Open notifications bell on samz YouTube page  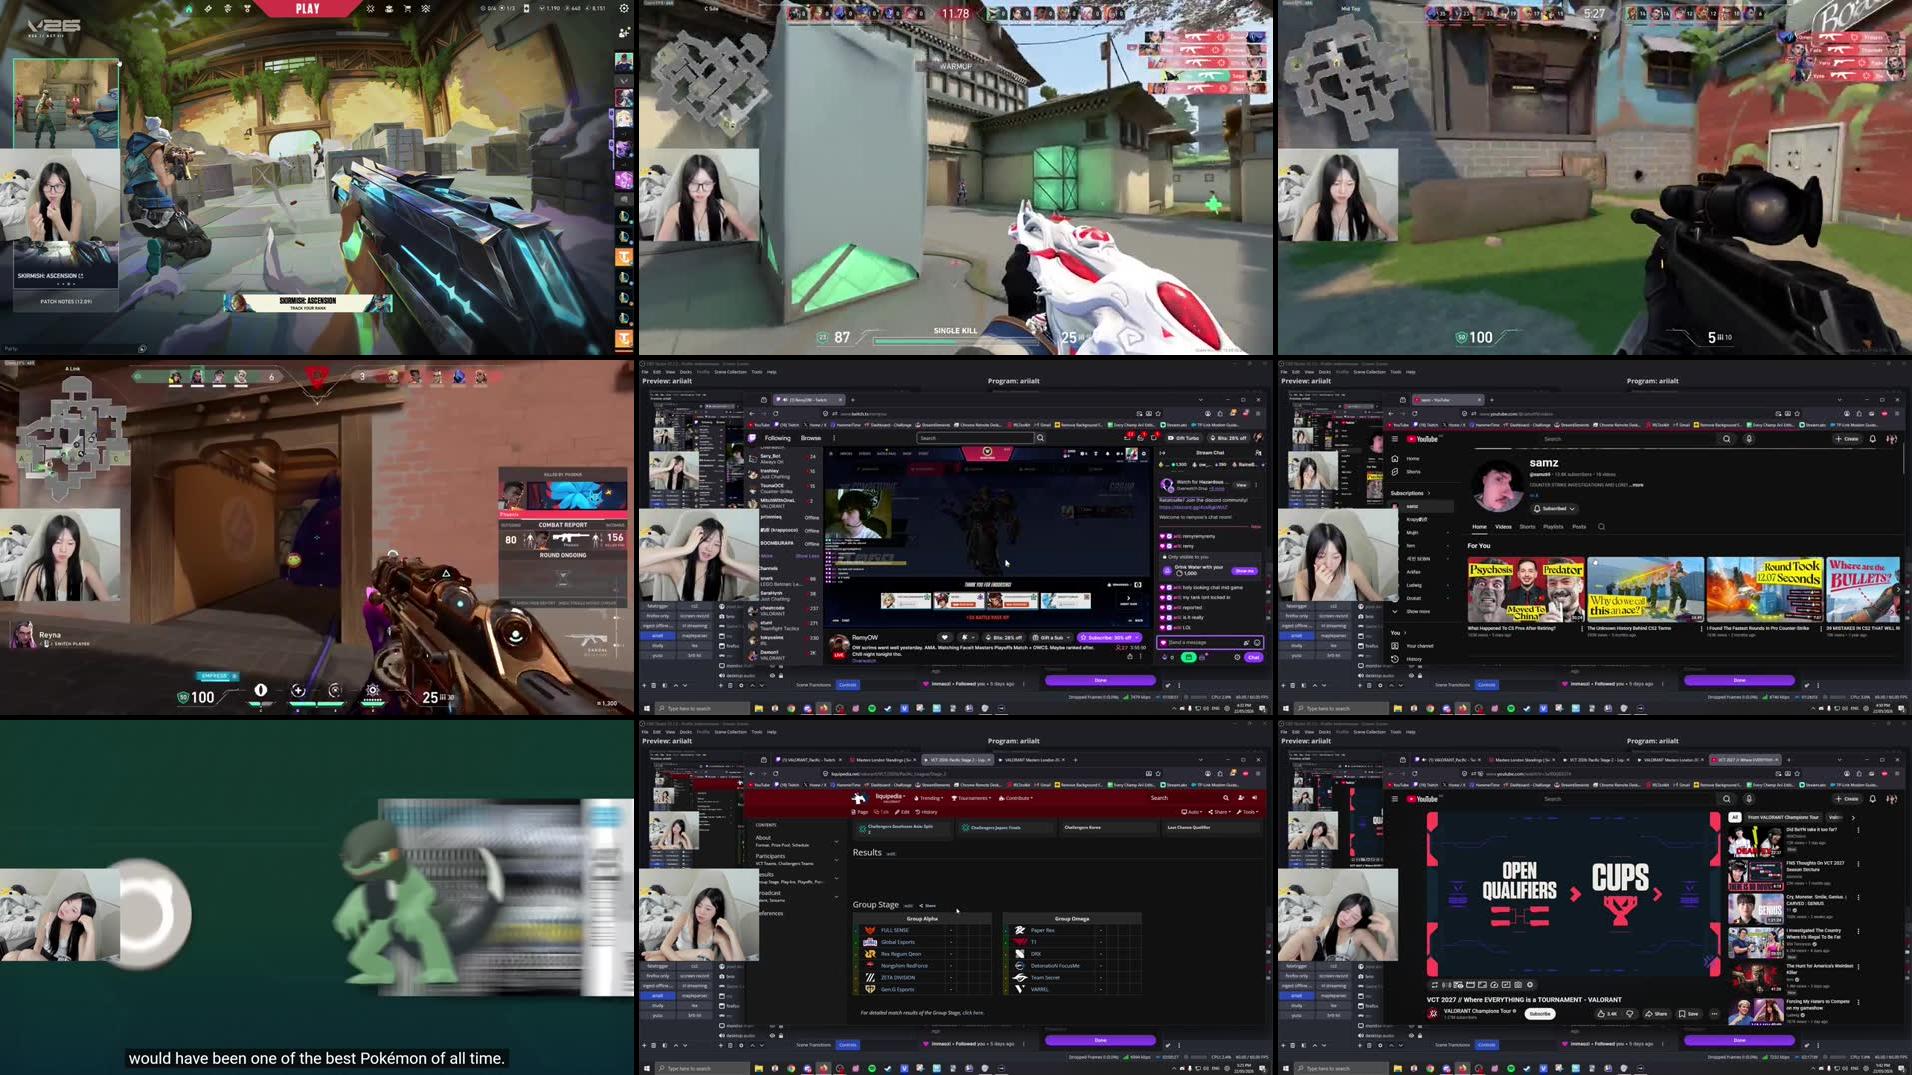pos(1872,439)
